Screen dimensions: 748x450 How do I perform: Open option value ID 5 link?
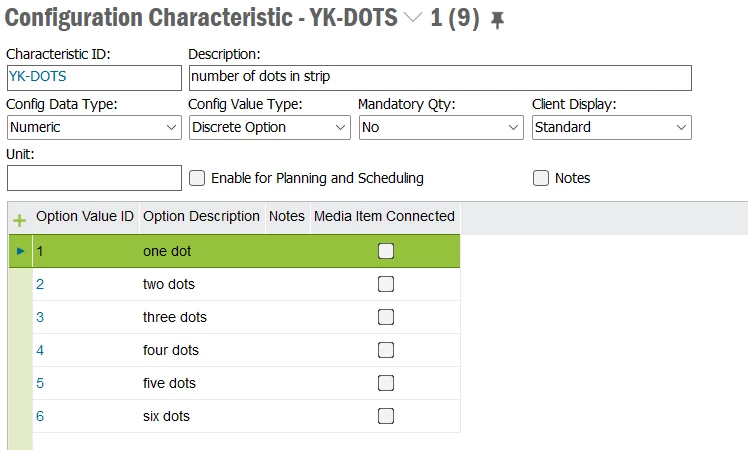[x=40, y=383]
